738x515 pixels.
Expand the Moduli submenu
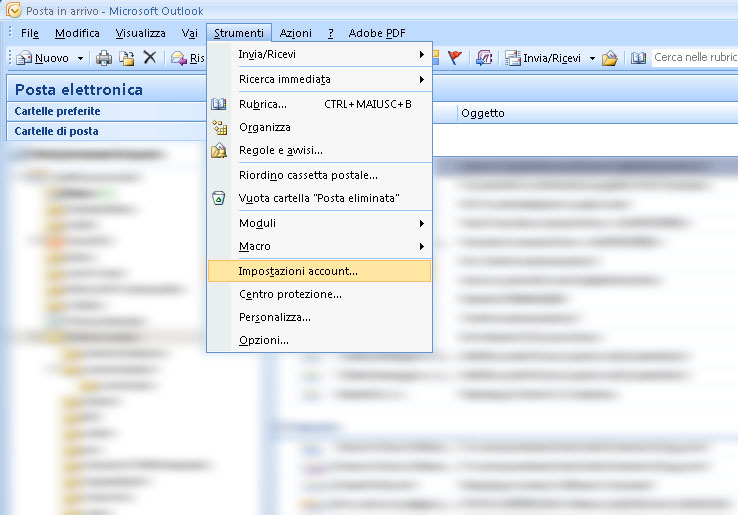[x=320, y=223]
